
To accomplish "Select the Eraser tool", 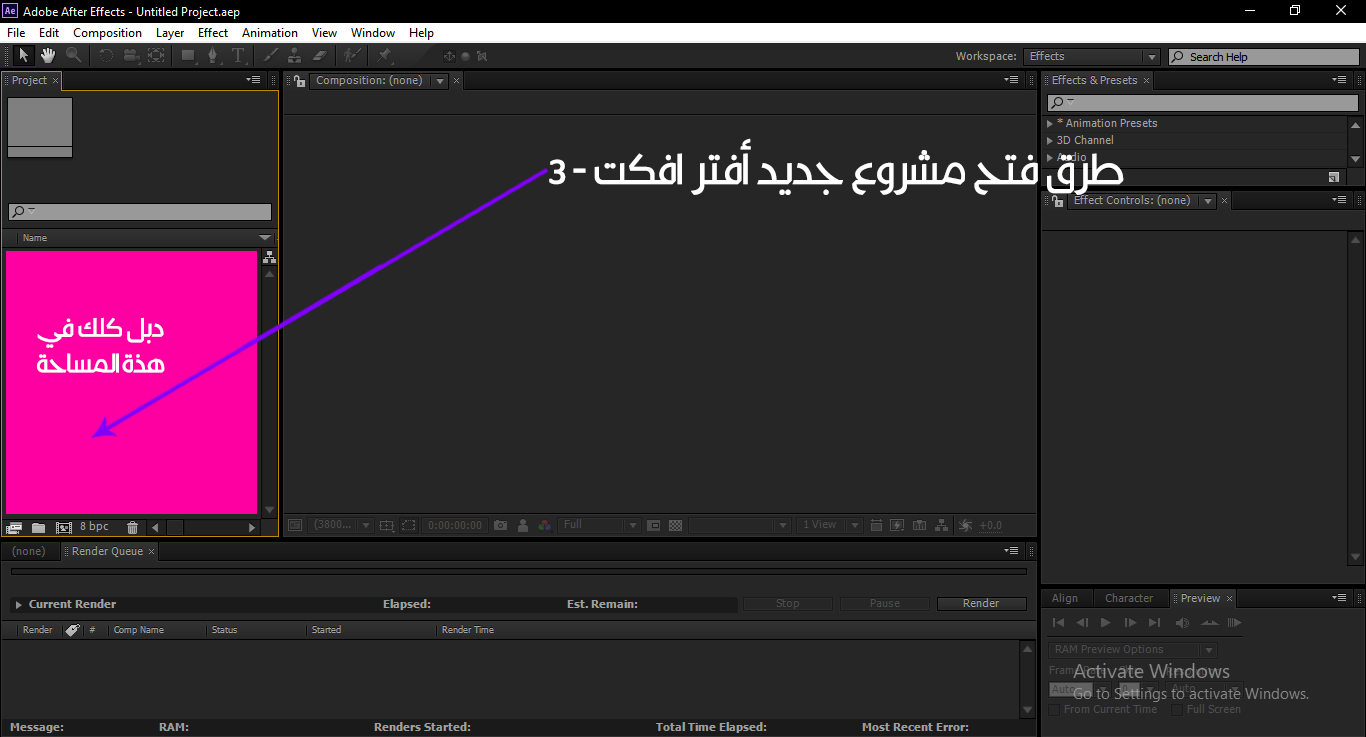I will coord(320,56).
